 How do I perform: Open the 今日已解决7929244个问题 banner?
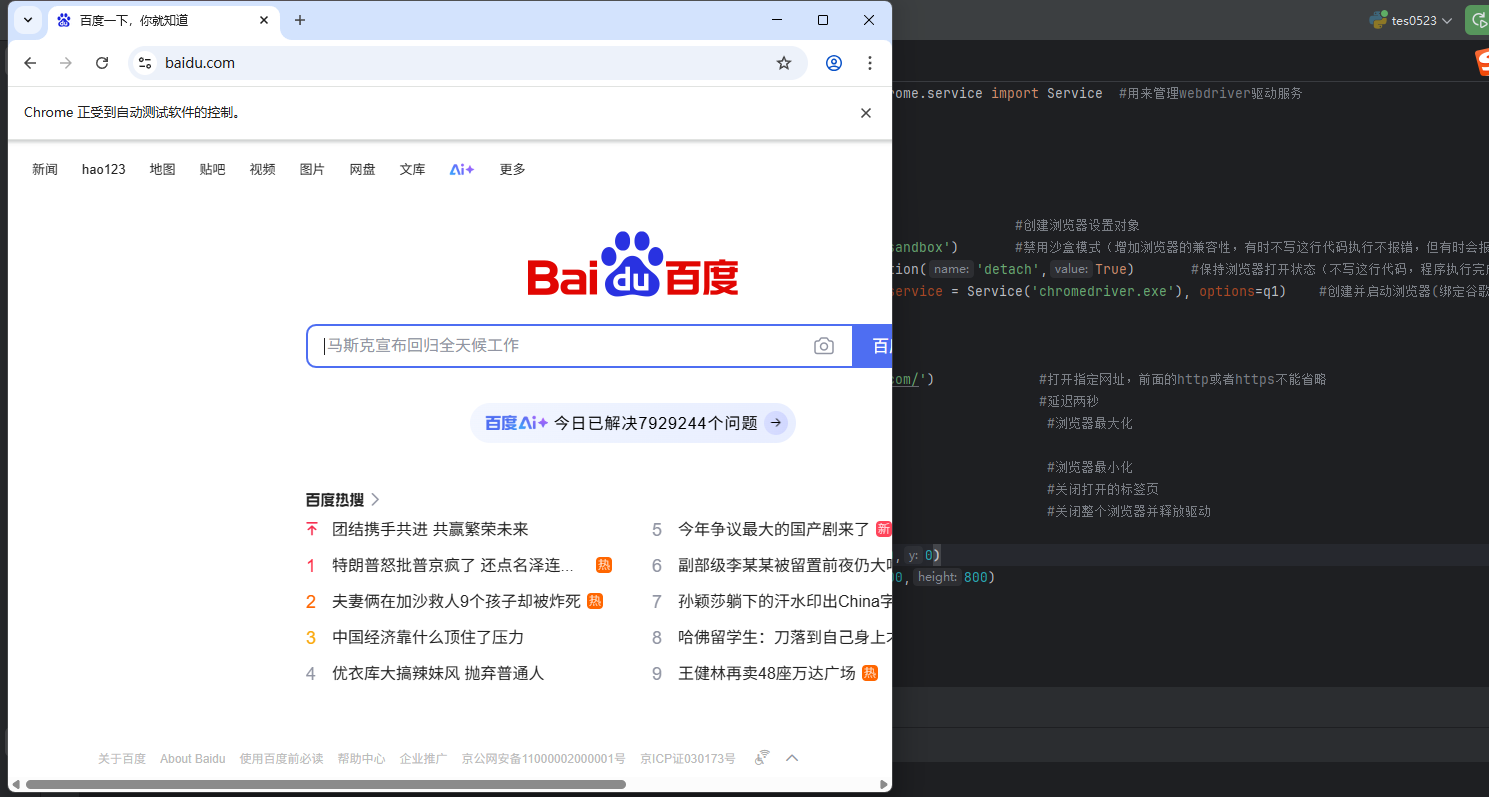[633, 423]
